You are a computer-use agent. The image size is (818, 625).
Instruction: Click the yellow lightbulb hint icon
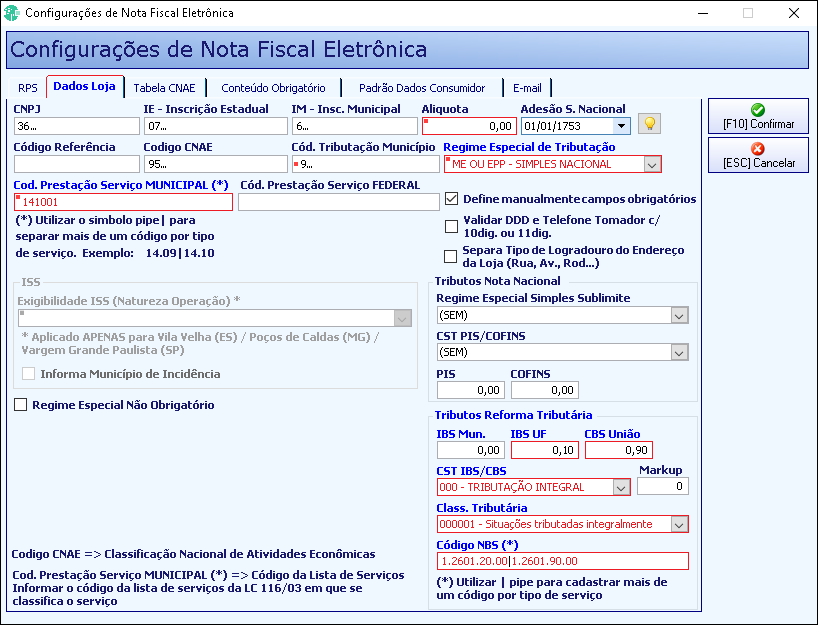click(649, 124)
